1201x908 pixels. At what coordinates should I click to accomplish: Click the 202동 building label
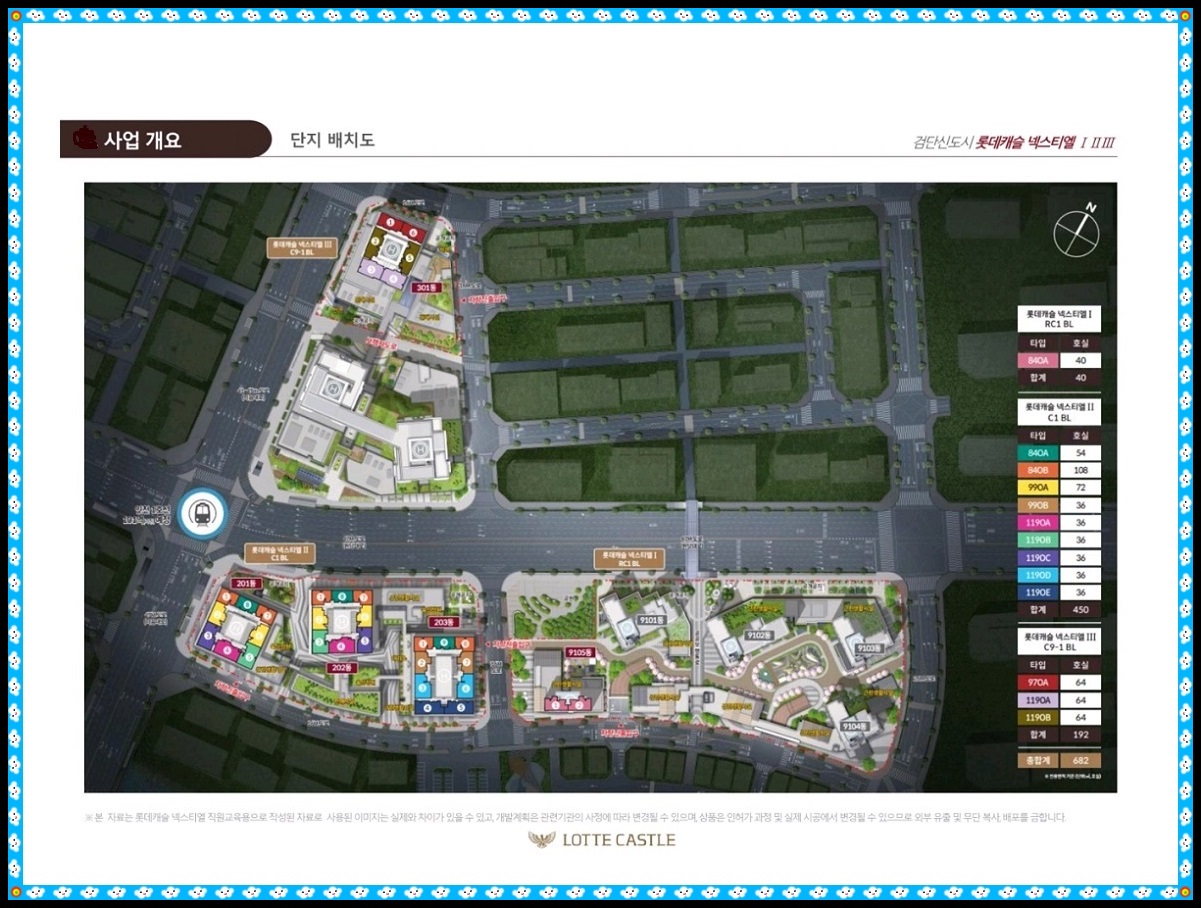click(343, 668)
